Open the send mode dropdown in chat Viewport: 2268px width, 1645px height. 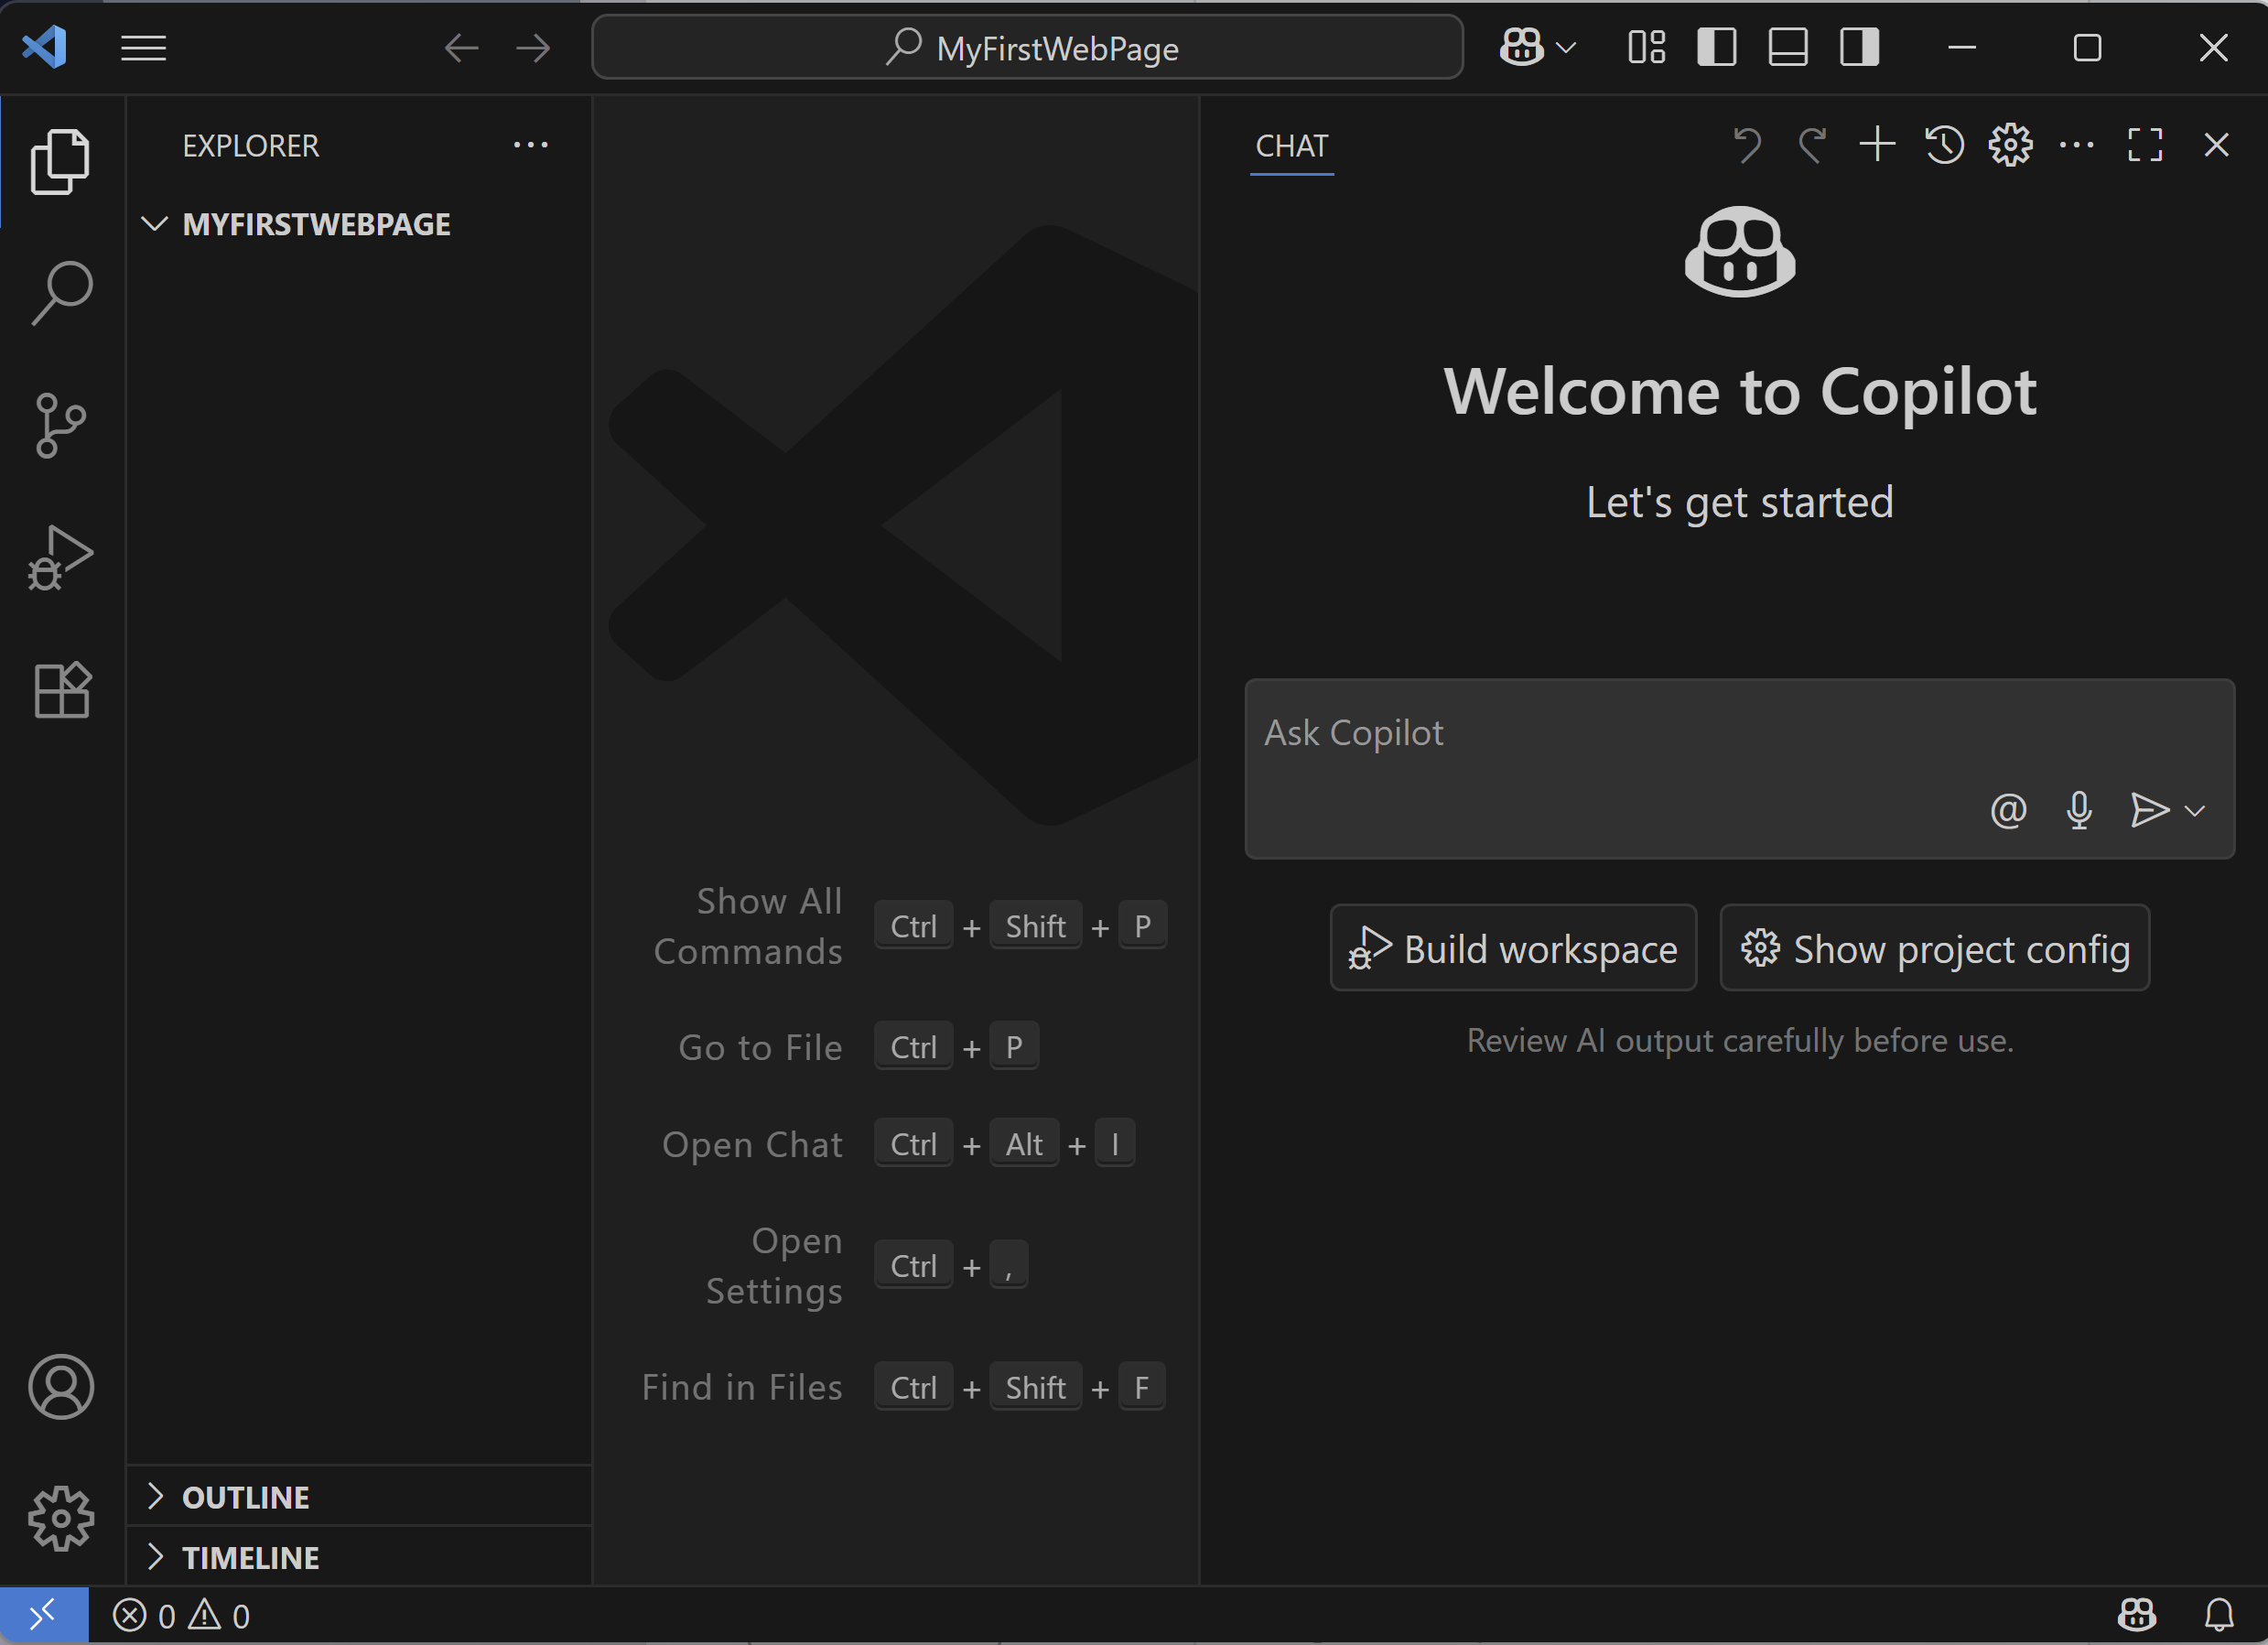pos(2196,811)
